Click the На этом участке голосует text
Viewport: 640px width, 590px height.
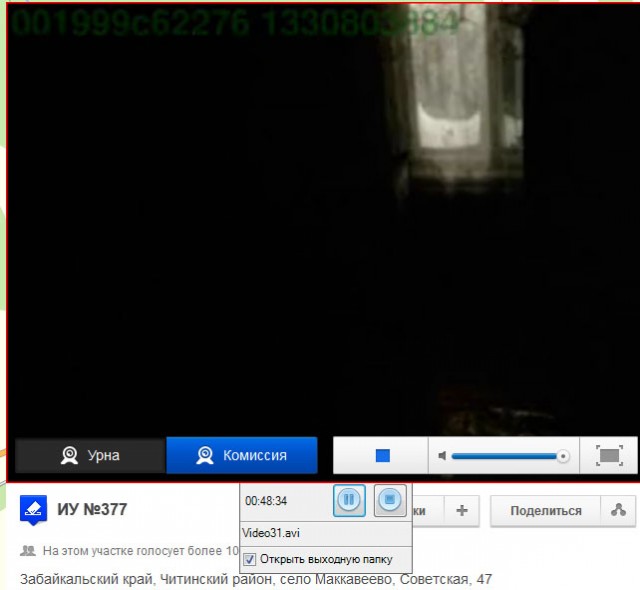tap(140, 551)
